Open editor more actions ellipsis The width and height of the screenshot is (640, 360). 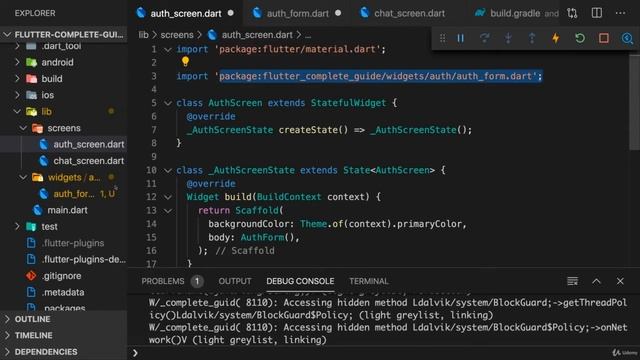(x=620, y=13)
